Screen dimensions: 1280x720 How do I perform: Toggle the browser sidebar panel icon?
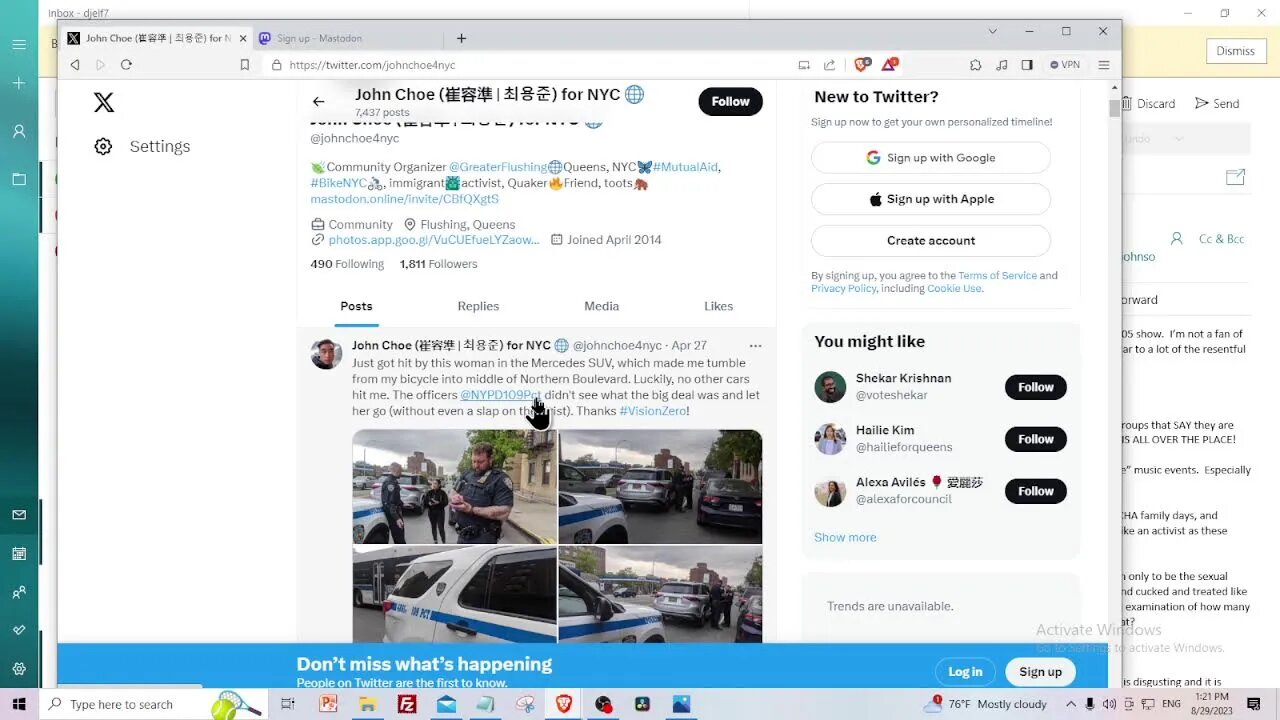[x=1027, y=65]
